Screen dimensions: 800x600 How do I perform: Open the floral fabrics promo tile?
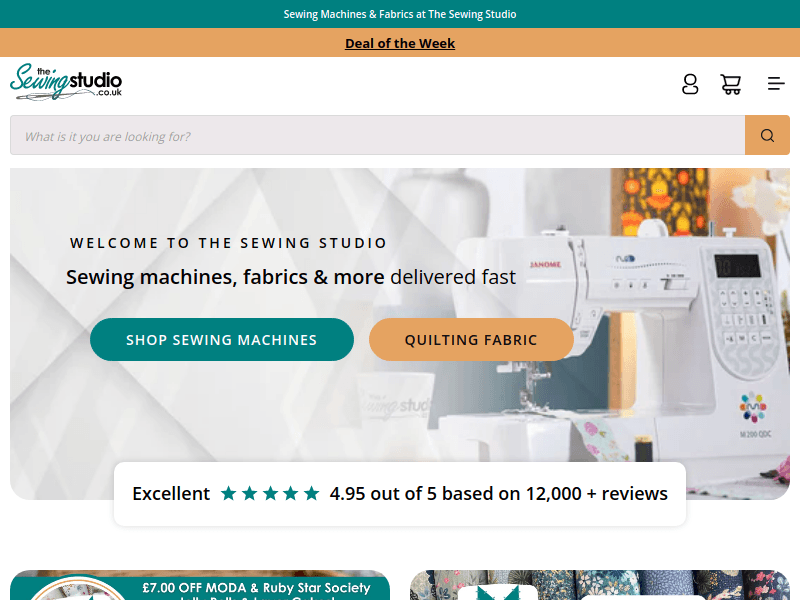click(600, 585)
